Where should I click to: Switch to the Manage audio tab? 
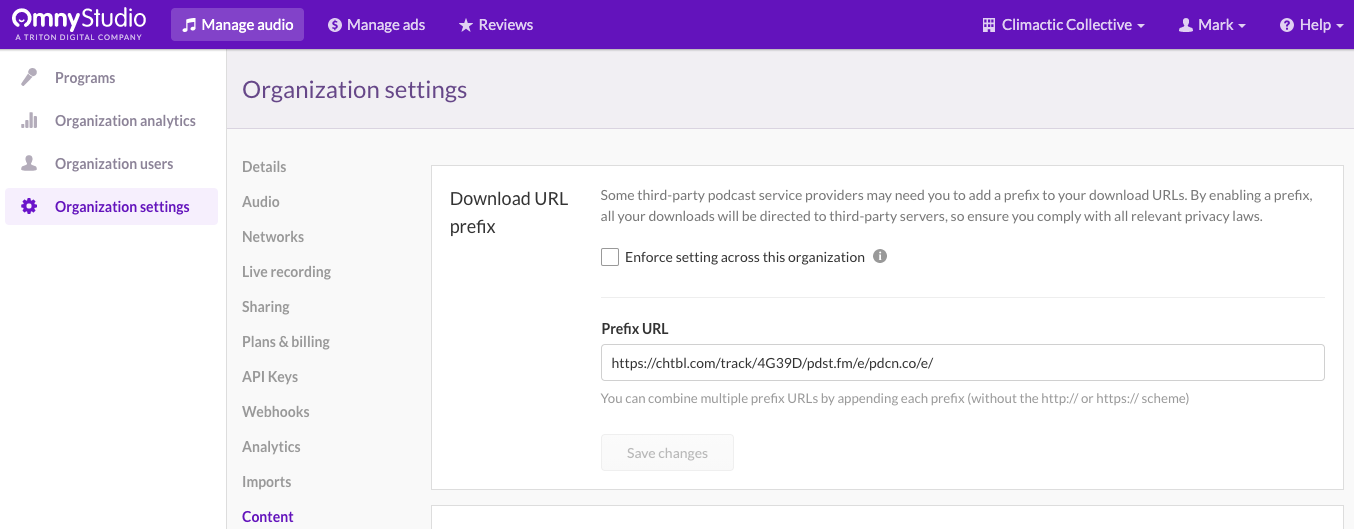(237, 25)
